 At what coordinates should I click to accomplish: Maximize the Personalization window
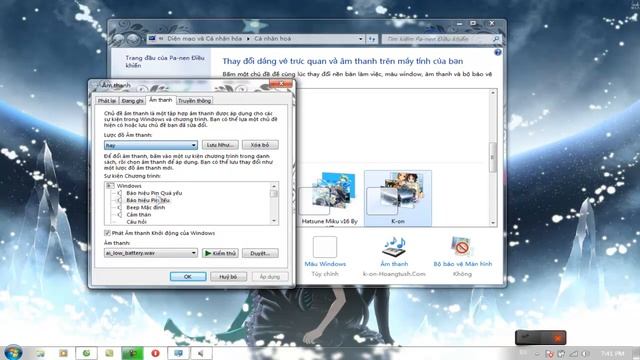coord(473,24)
